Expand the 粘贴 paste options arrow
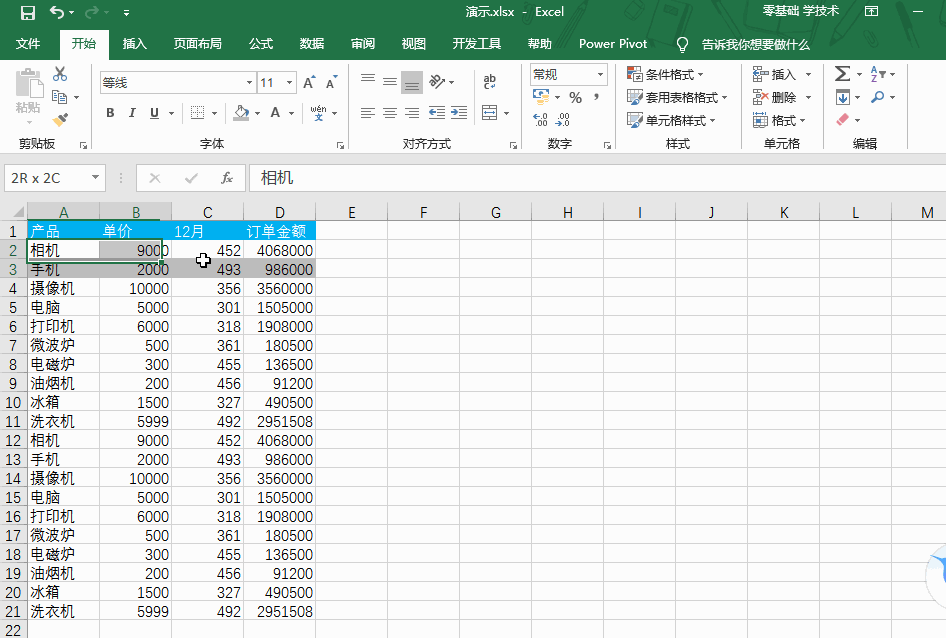This screenshot has width=946, height=638. 29,123
